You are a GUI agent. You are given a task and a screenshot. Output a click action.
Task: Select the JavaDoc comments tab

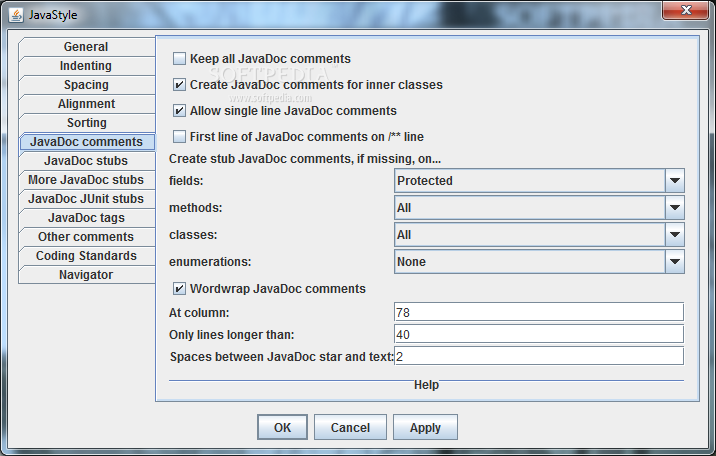pos(86,142)
